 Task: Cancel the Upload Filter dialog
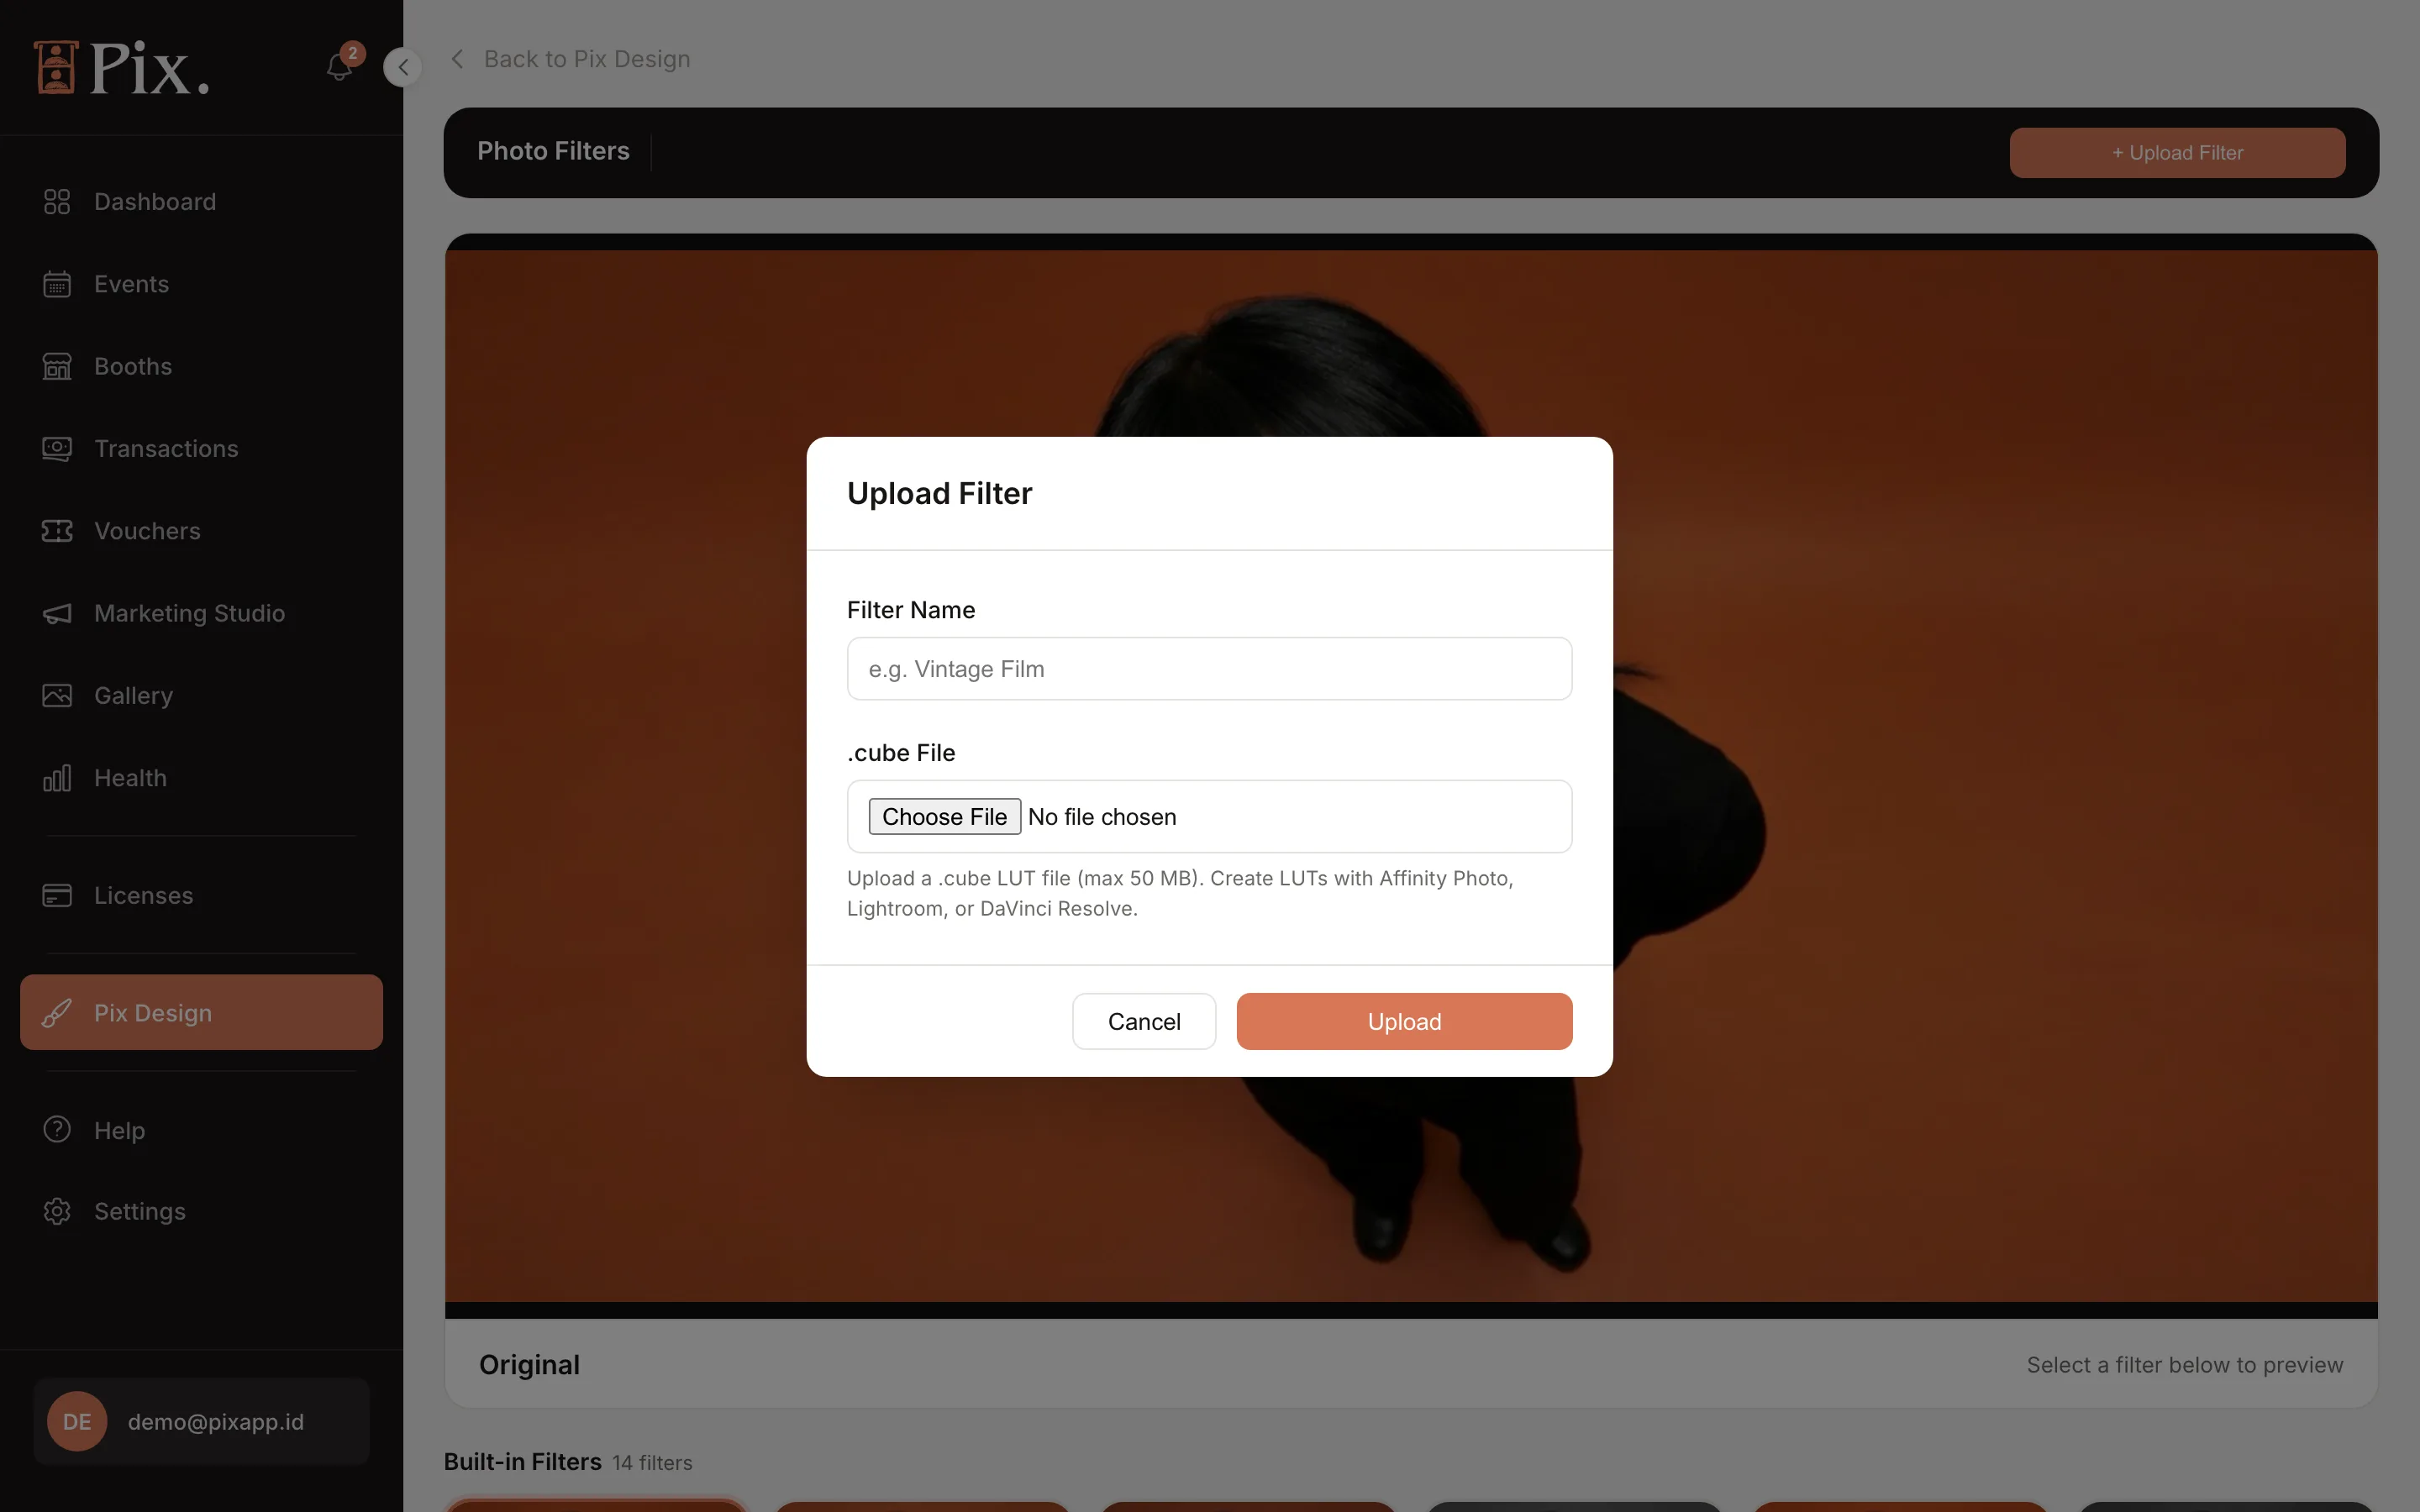(1144, 1021)
